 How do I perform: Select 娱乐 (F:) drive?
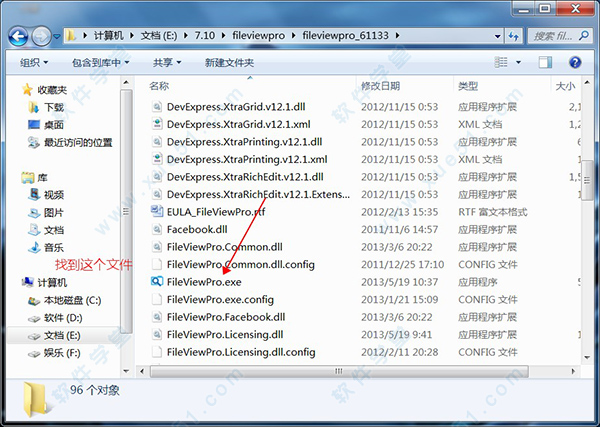(54, 353)
